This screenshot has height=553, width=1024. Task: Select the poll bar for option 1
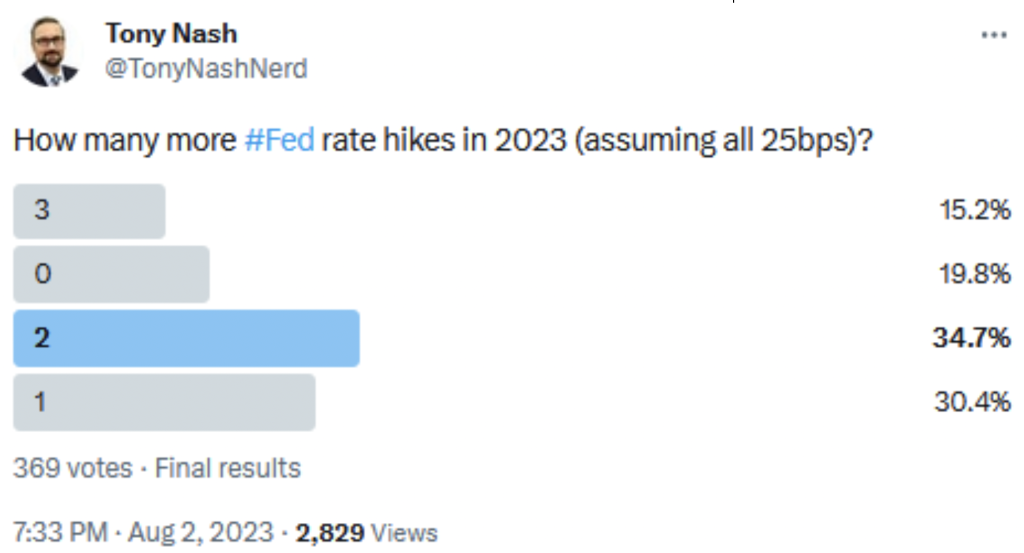(x=164, y=402)
